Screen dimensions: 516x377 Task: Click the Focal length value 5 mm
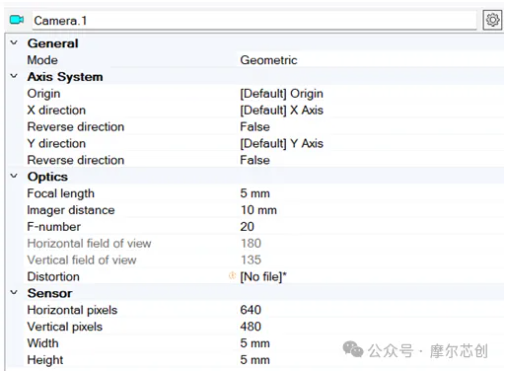click(x=255, y=193)
